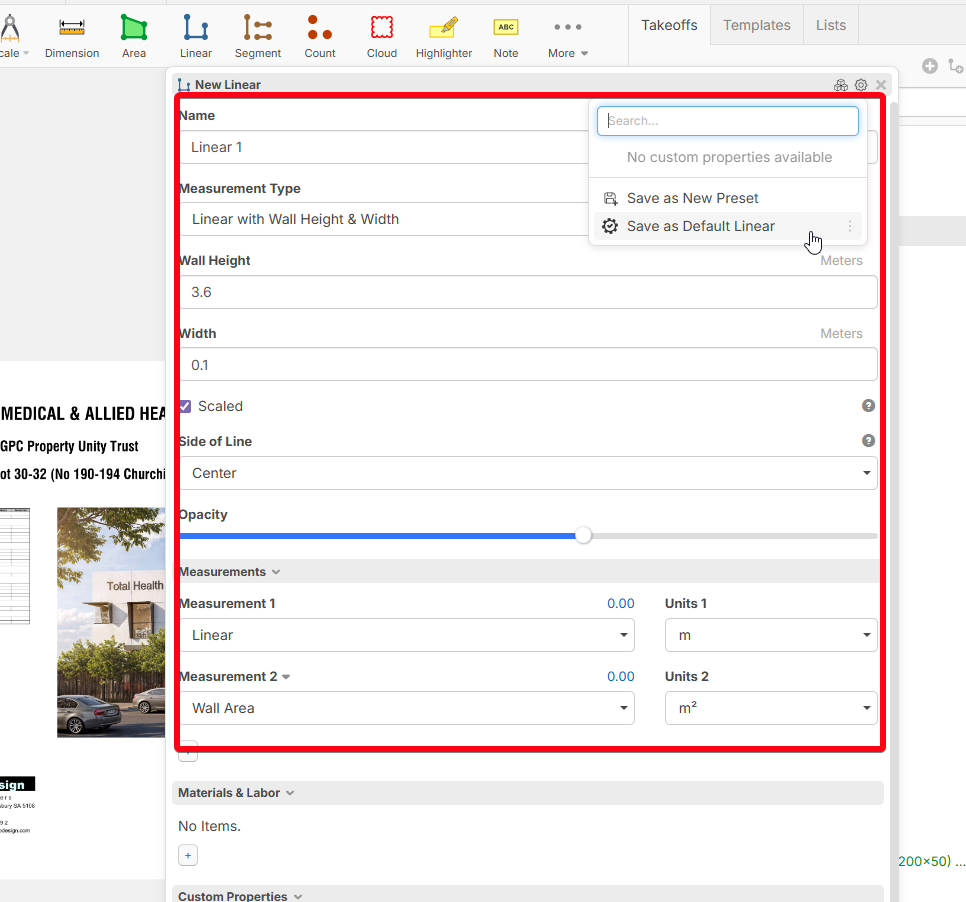The image size is (966, 902).
Task: Choose Save as Default Linear
Action: click(x=700, y=226)
